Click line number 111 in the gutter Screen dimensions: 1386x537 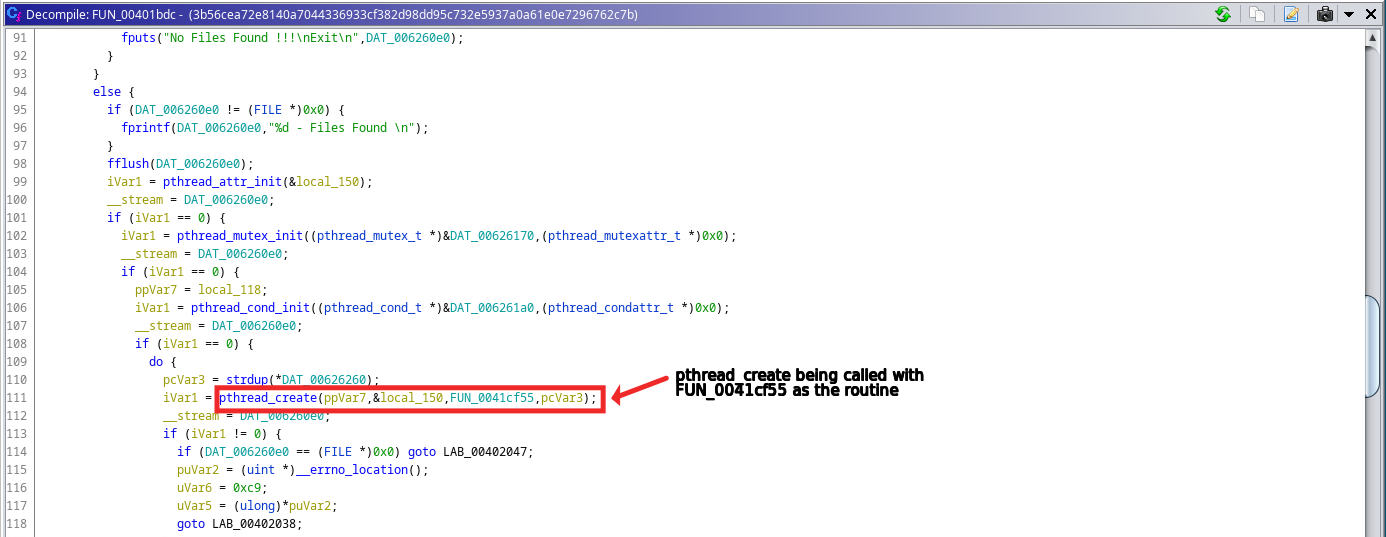(x=16, y=398)
